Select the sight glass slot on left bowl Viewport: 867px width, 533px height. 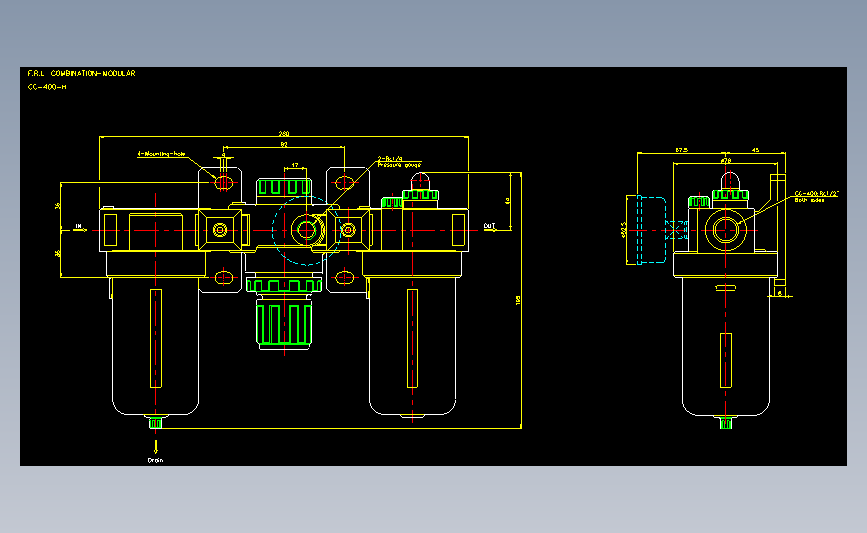[156, 338]
